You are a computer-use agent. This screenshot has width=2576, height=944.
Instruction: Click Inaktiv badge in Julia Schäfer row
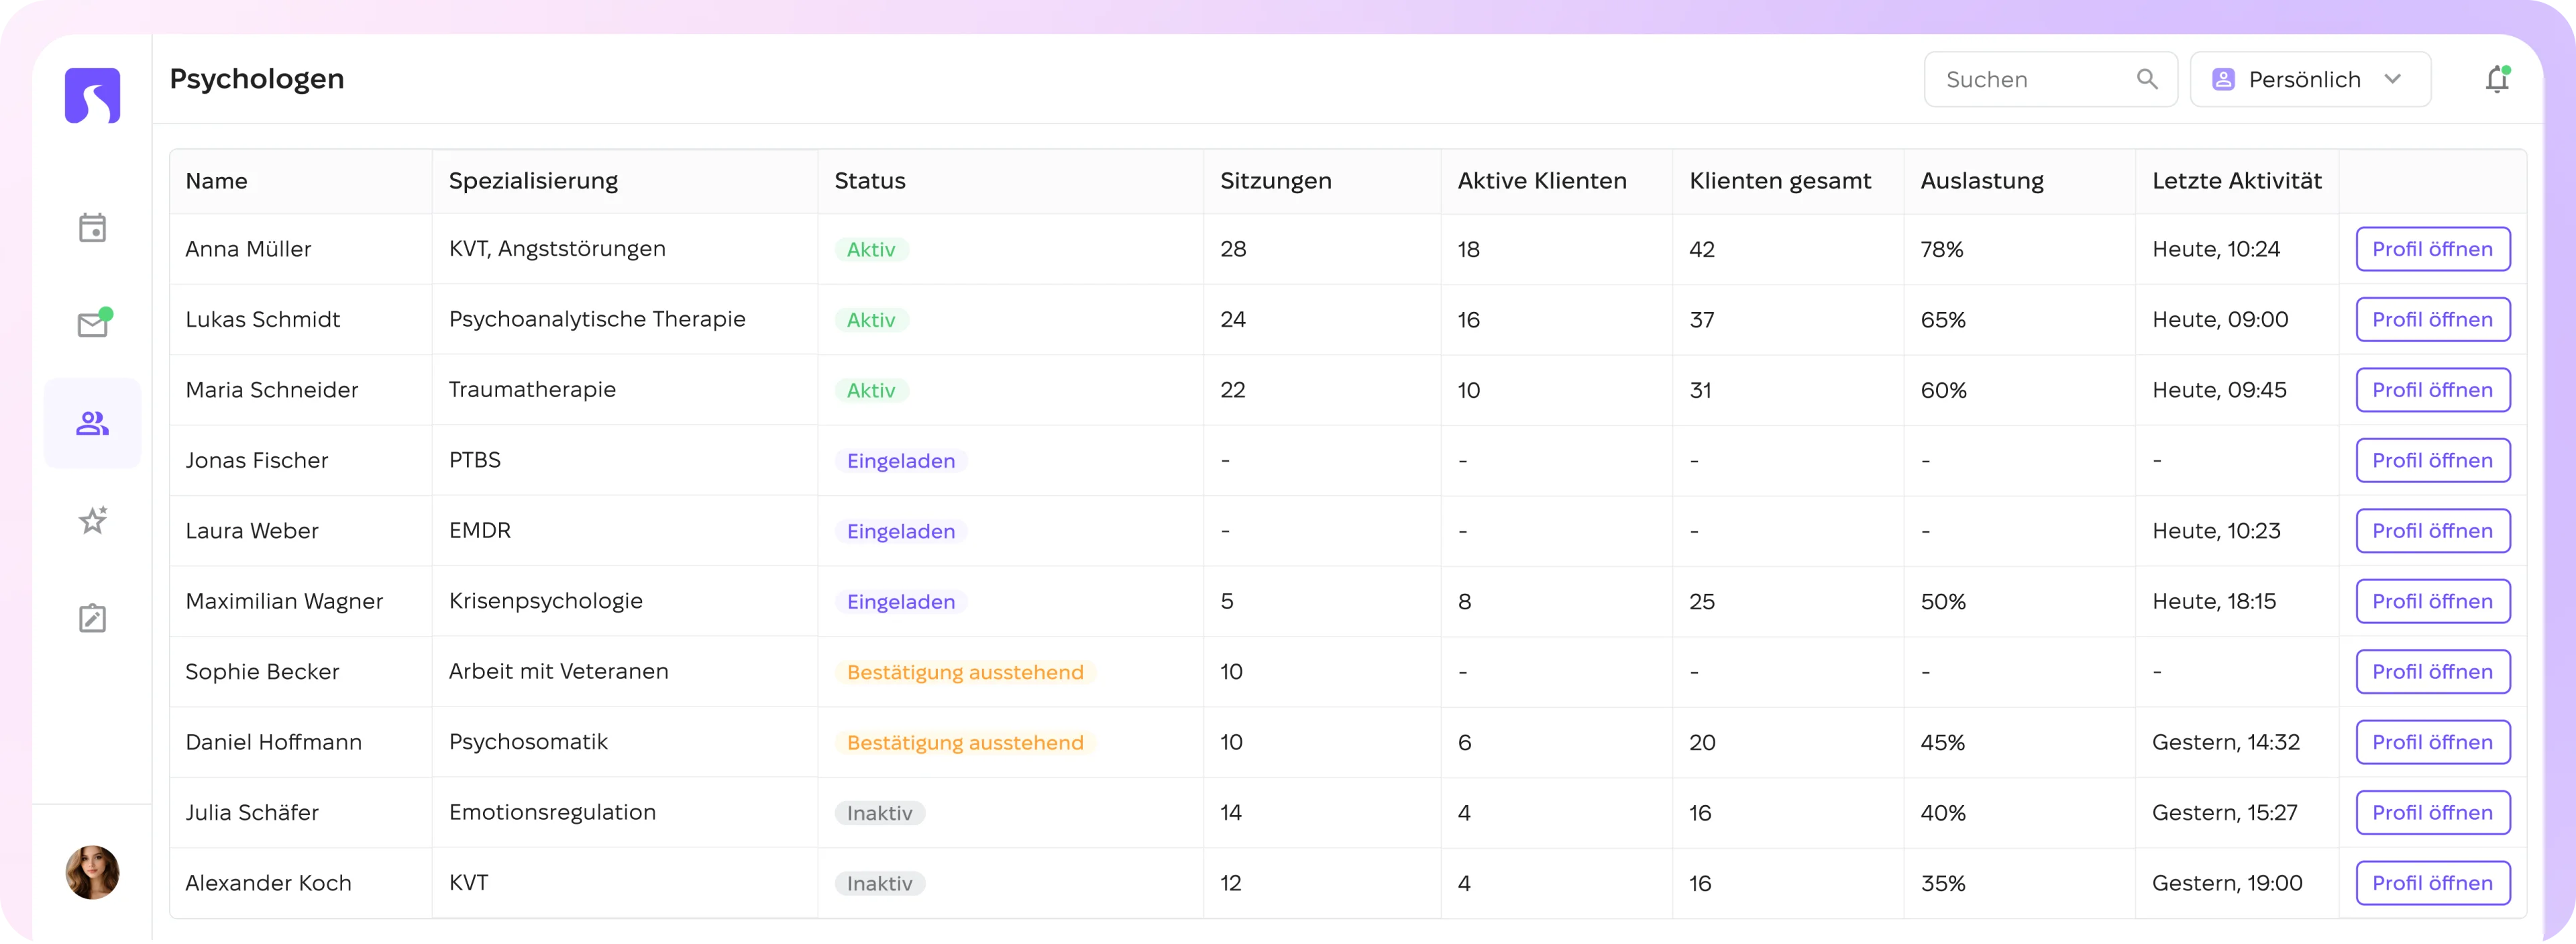pos(880,814)
